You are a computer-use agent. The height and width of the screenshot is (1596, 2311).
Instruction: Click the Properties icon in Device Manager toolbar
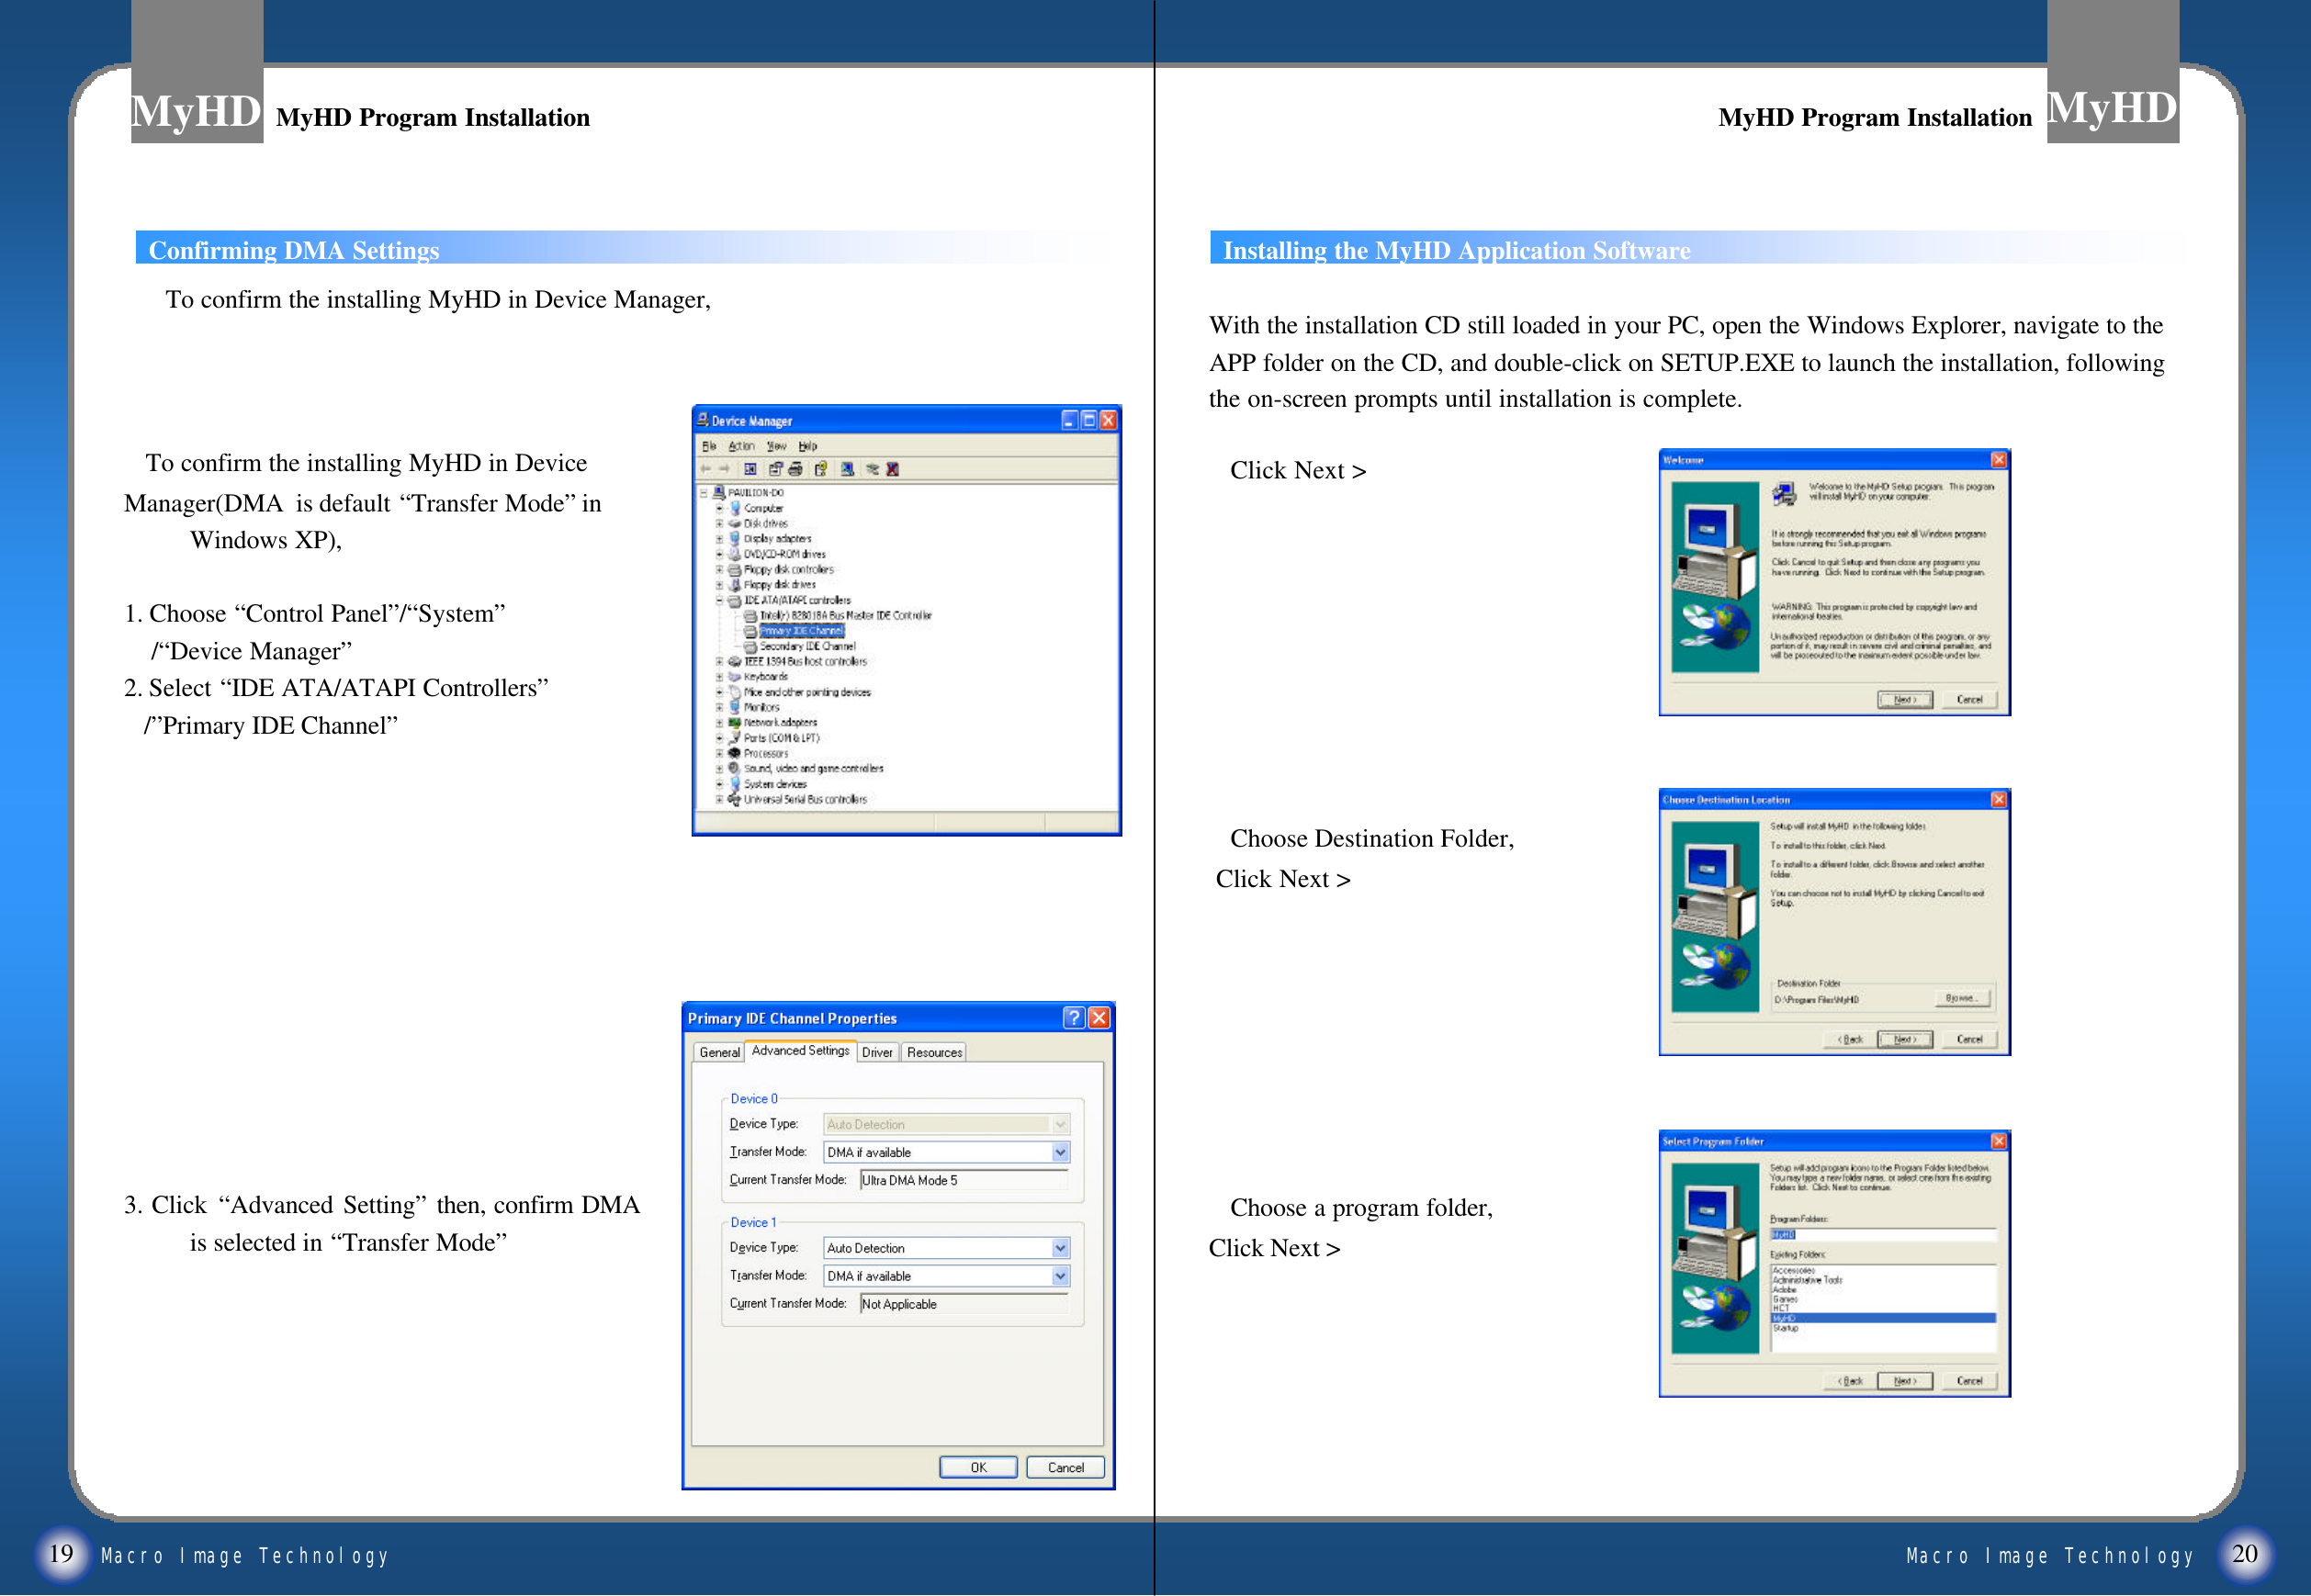[x=777, y=469]
